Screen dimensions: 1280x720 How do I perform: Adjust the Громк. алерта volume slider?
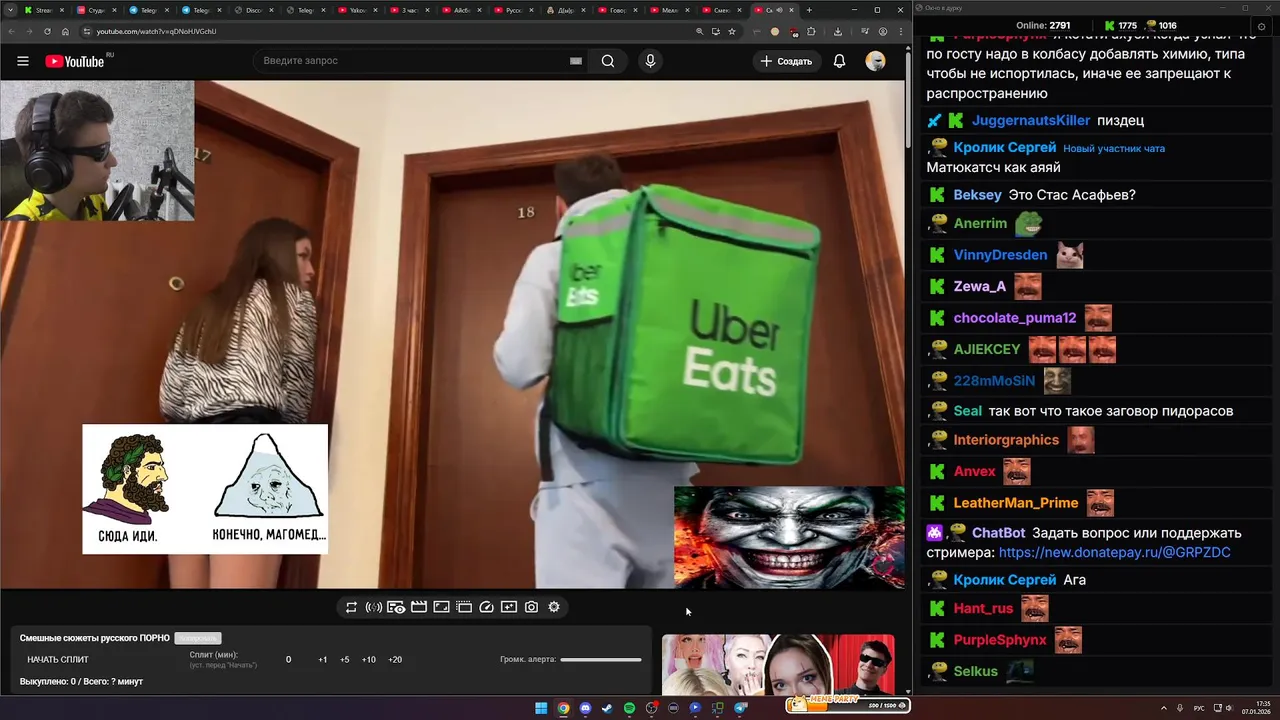coord(601,660)
